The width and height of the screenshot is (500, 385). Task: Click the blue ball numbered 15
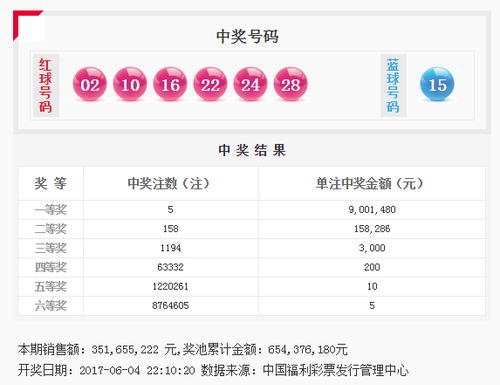tap(437, 84)
